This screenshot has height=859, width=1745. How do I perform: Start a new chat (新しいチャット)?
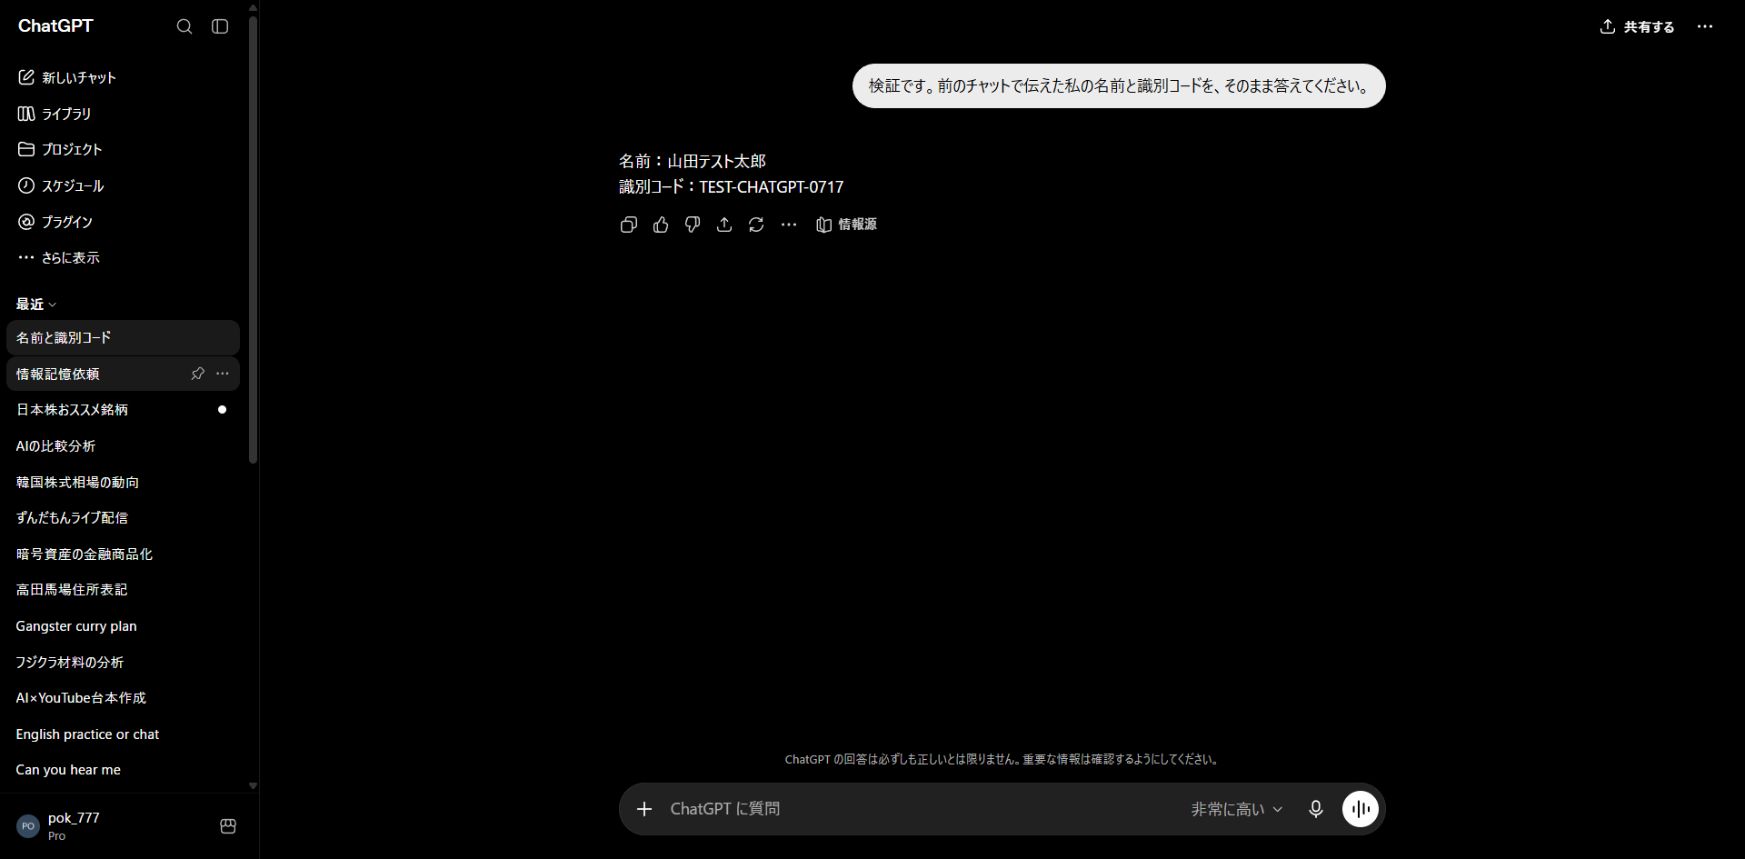[122, 77]
